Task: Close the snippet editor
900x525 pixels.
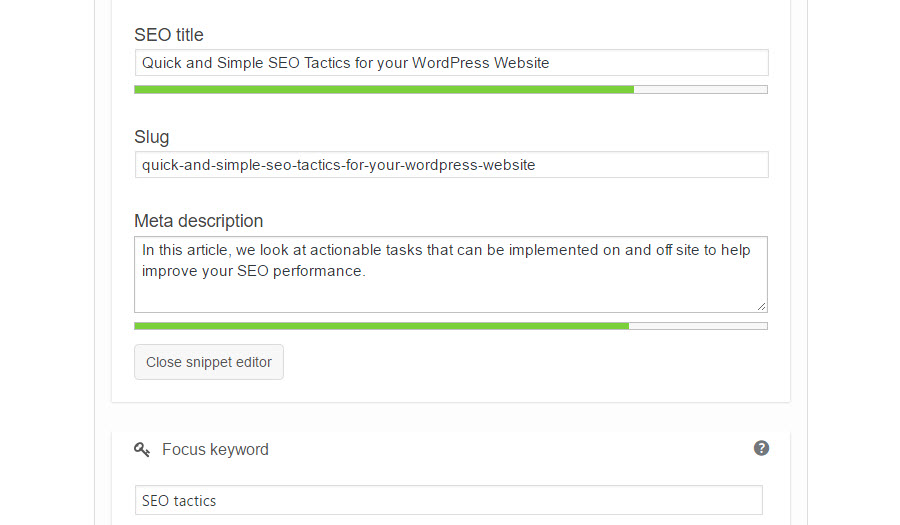Action: [x=209, y=362]
